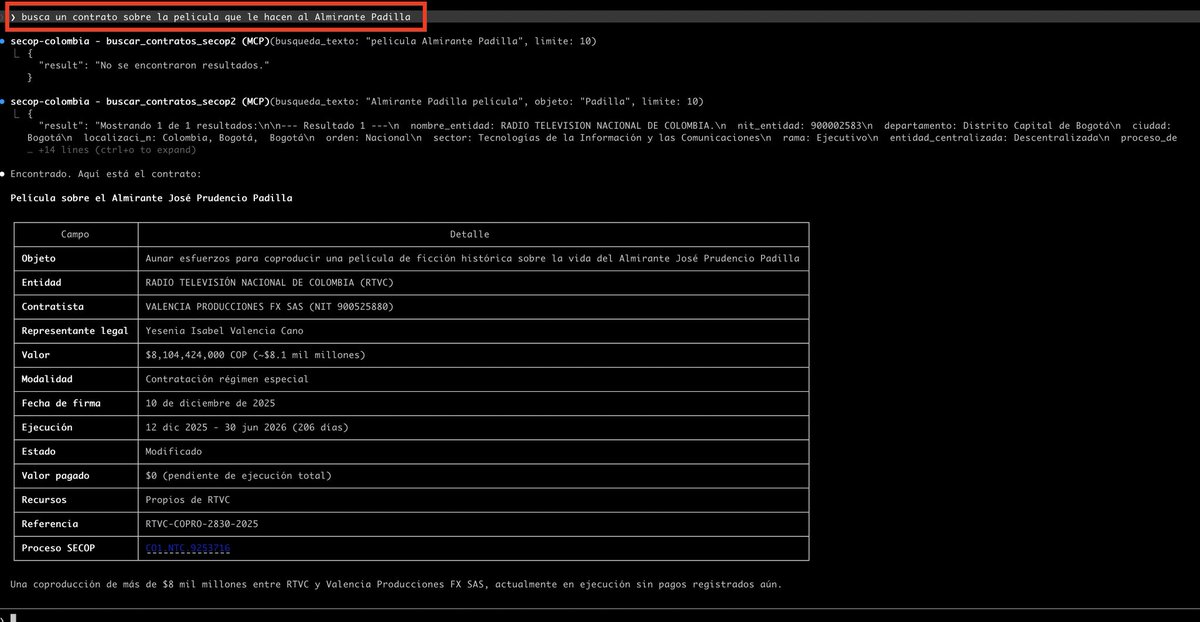This screenshot has width=1200, height=622.
Task: Click the 'Encontrado. Aquí está el contrato:' message
Action: [x=105, y=174]
